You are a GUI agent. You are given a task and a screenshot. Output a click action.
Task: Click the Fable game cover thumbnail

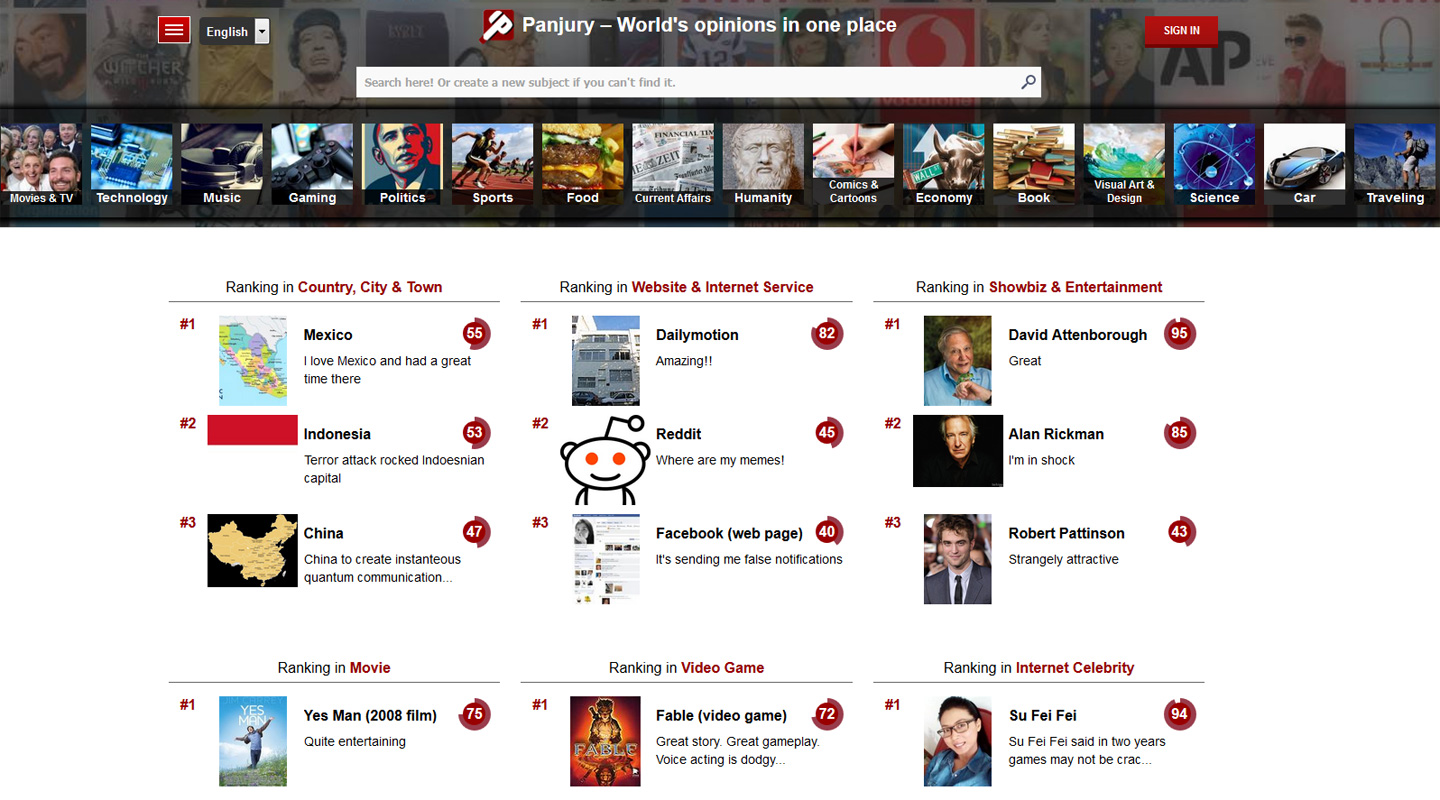pos(605,741)
